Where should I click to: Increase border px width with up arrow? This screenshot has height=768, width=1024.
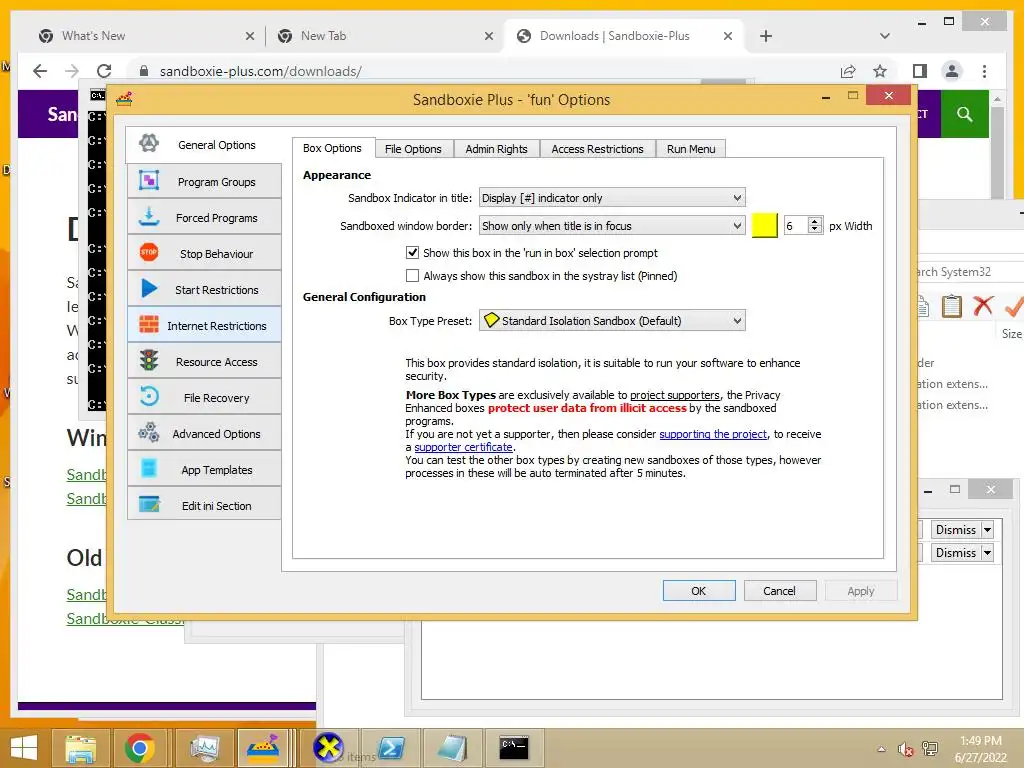814,221
